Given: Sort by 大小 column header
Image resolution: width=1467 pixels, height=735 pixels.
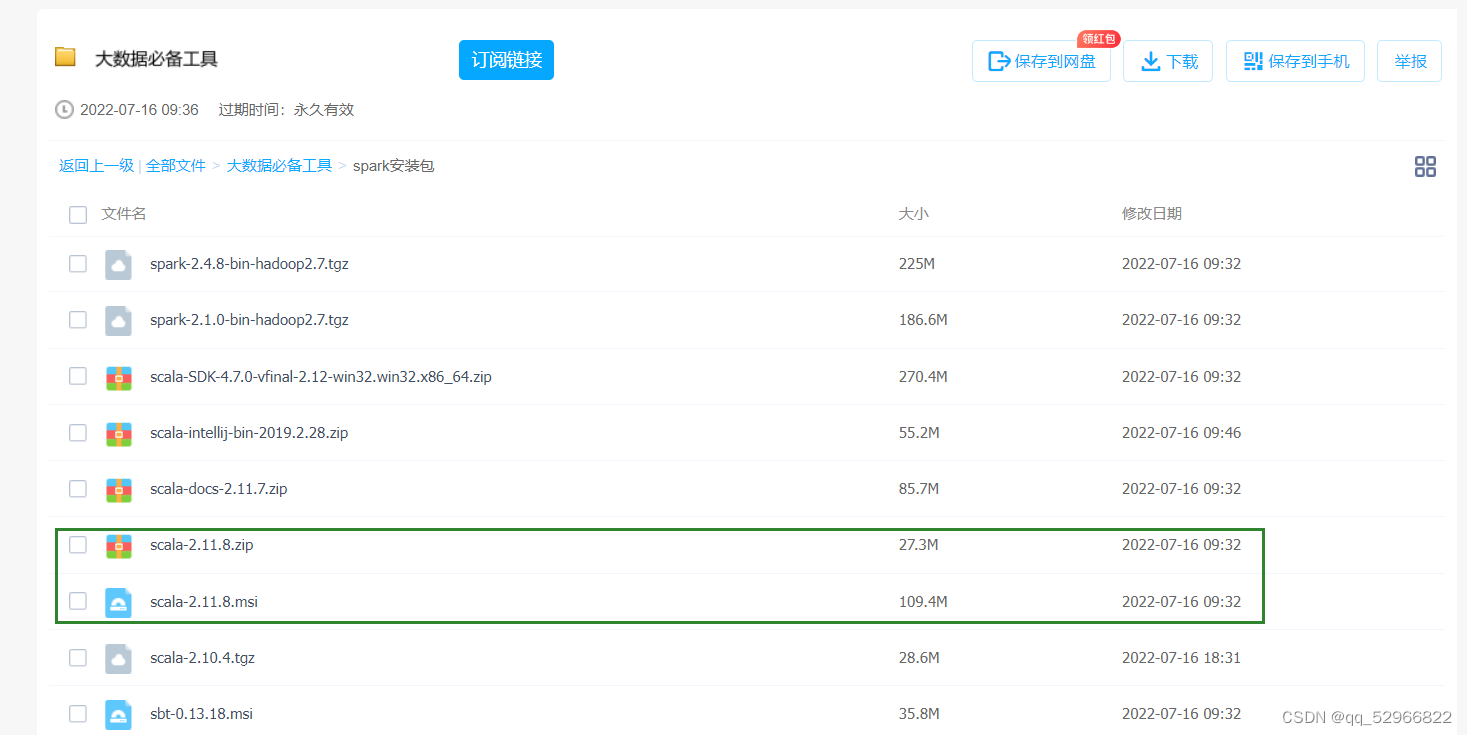Looking at the screenshot, I should (914, 214).
